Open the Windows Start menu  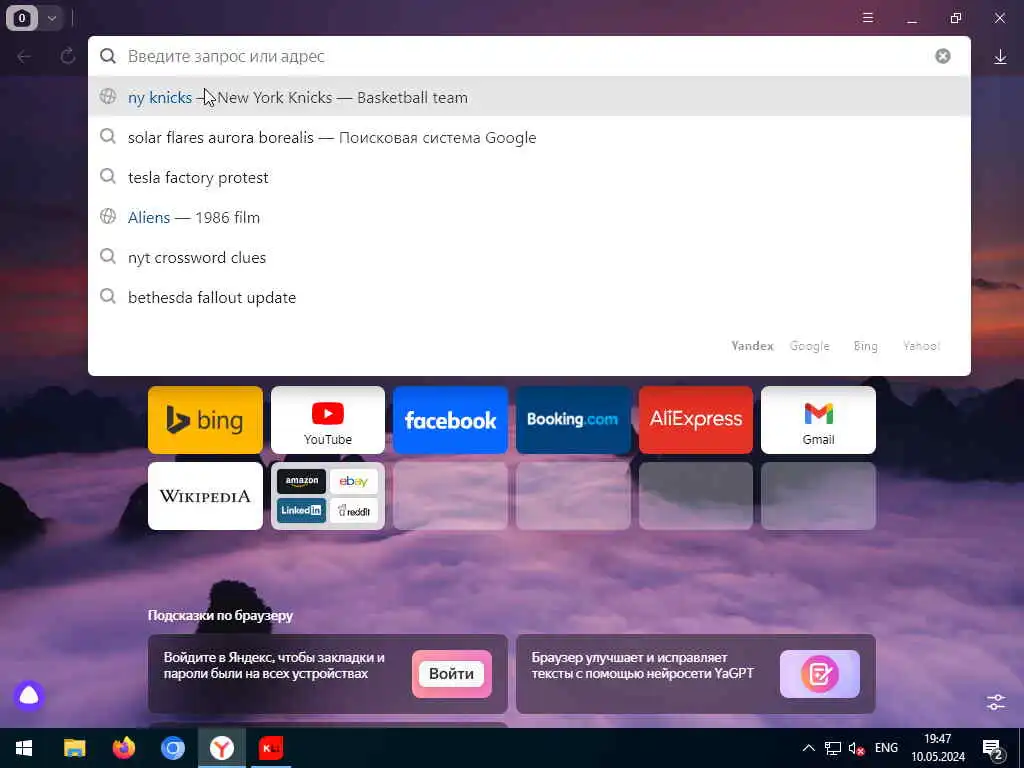(x=24, y=748)
